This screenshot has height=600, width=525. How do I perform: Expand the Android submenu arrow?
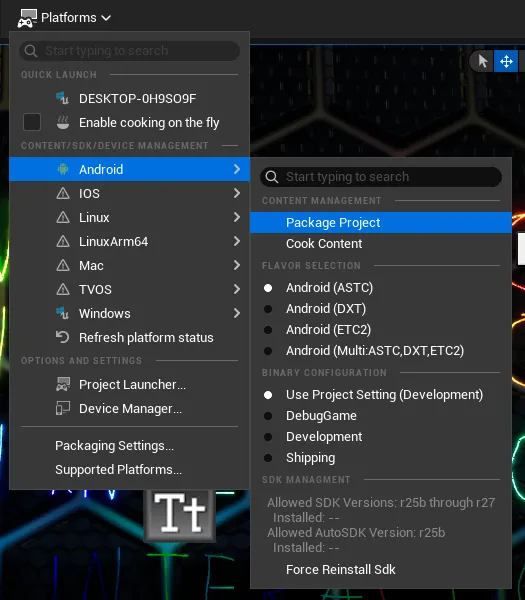tap(237, 169)
